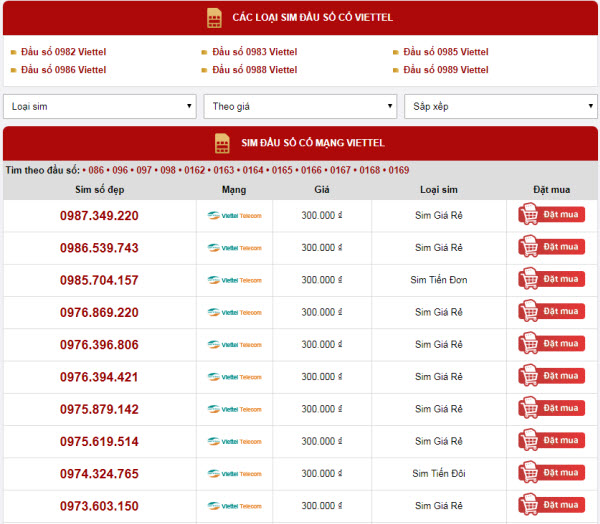
Task: Filter by prefix 0168
Action: 370,170
